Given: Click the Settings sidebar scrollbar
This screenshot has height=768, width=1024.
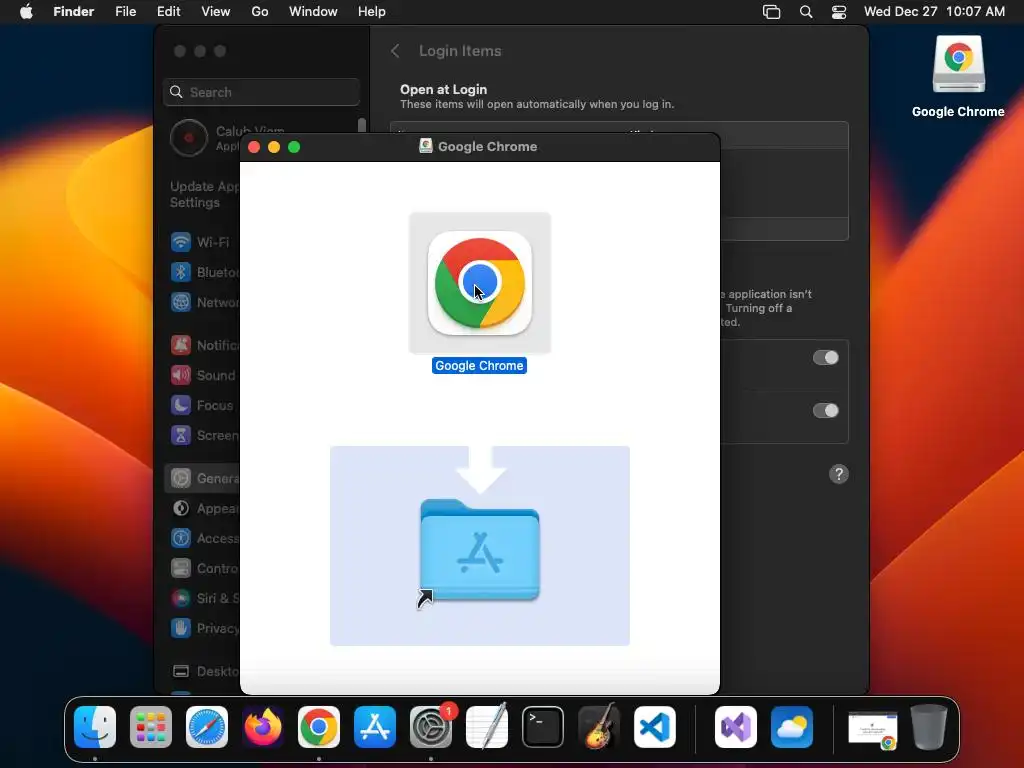Looking at the screenshot, I should [x=362, y=126].
